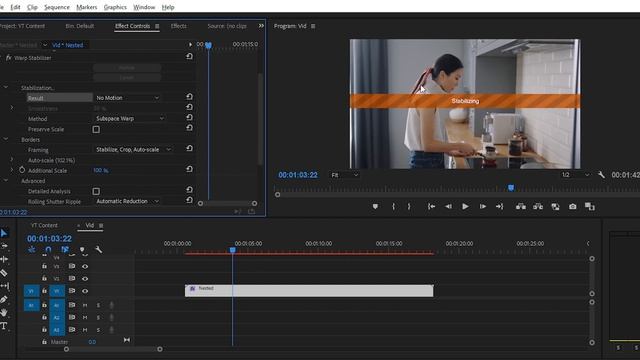
Task: Lock video track V1
Action: click(x=44, y=291)
